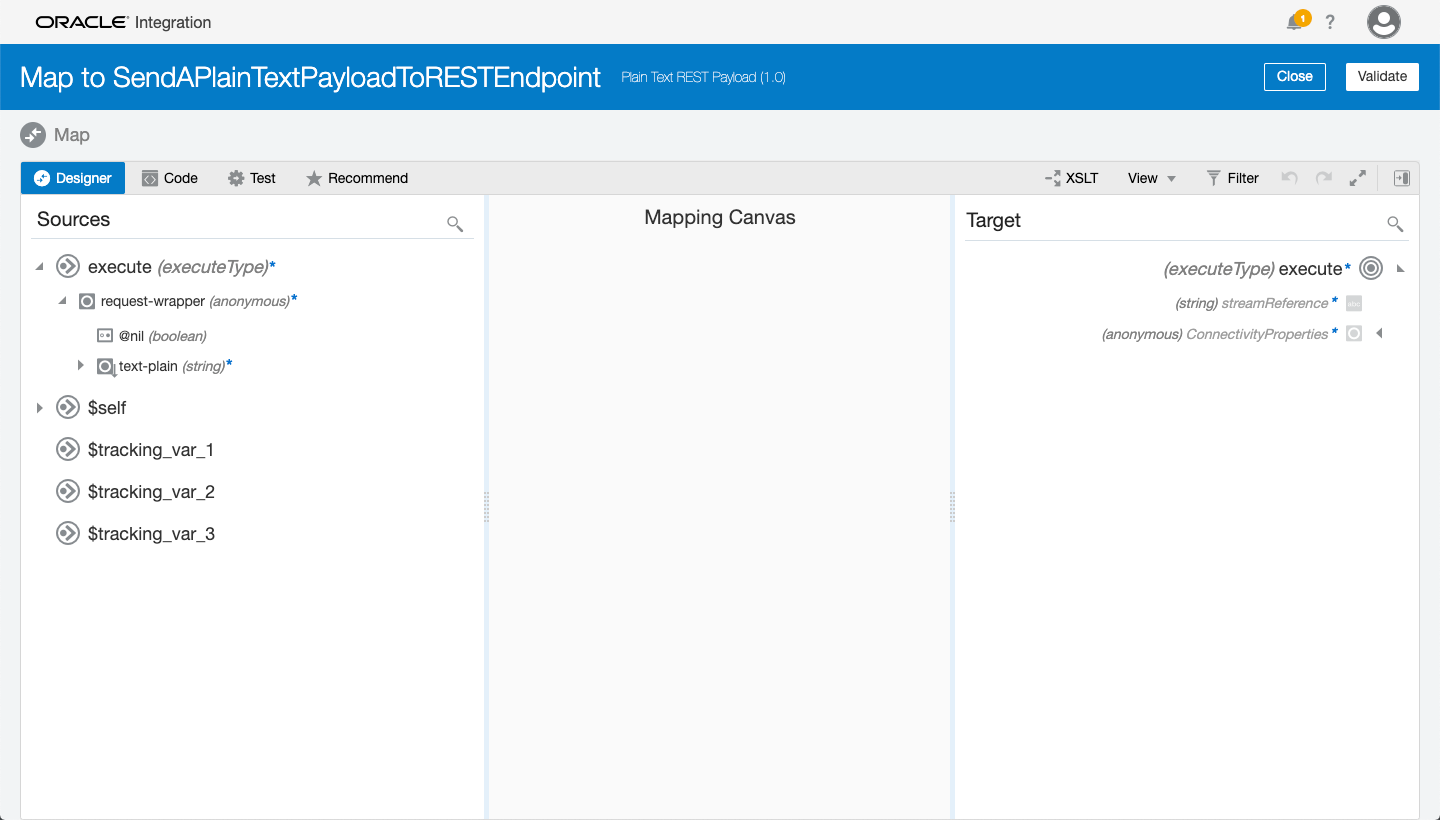The height and width of the screenshot is (820, 1440).
Task: Redo the mapping change
Action: 1324,178
